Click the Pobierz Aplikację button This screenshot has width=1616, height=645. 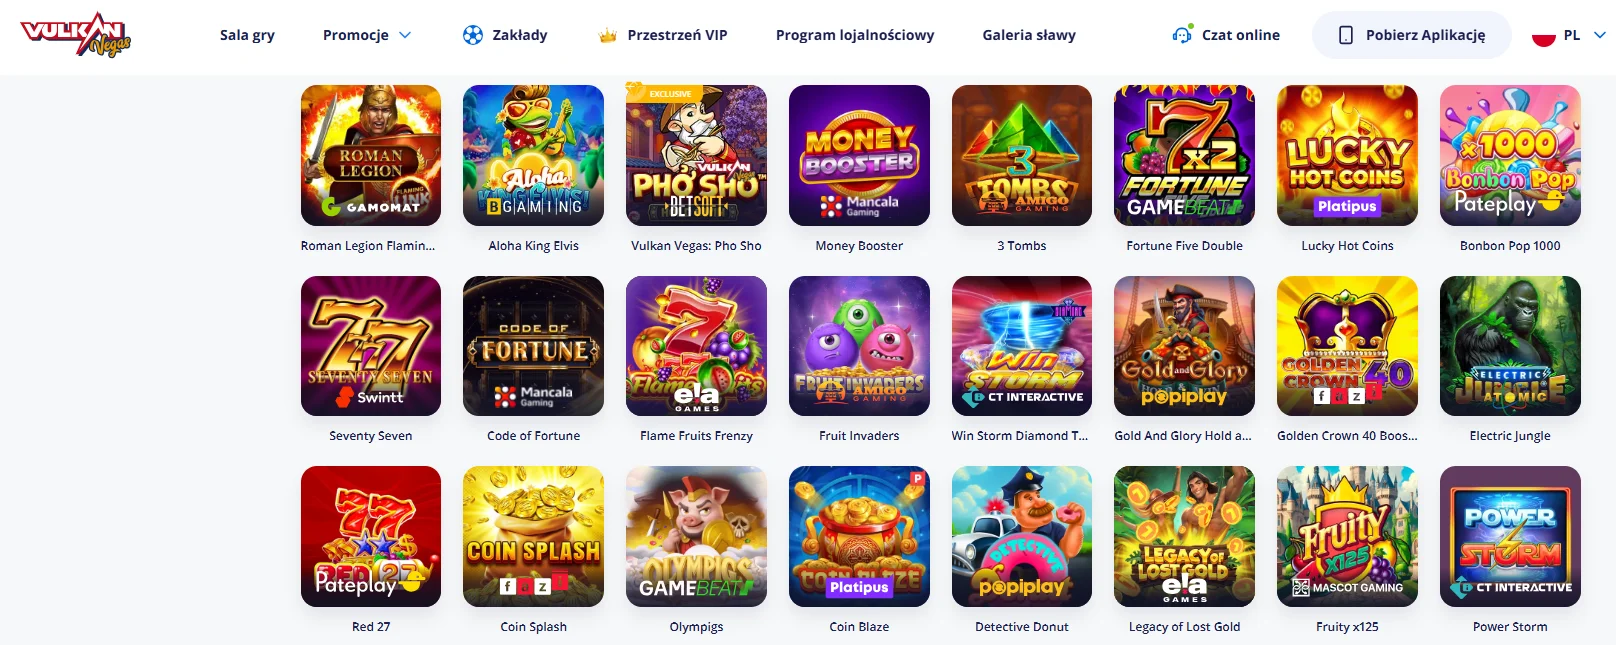coord(1412,35)
